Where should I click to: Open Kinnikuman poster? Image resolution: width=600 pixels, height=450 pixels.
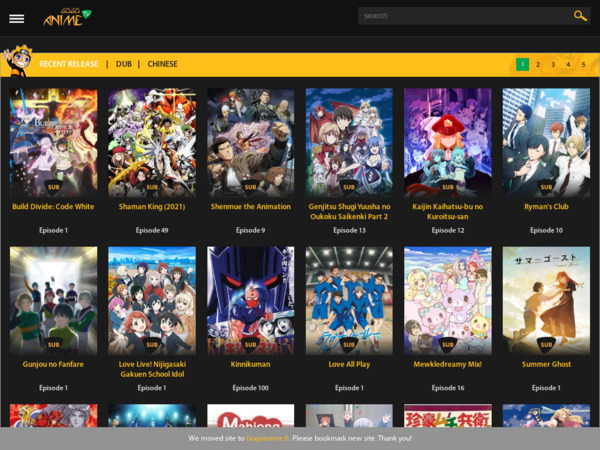(251, 301)
